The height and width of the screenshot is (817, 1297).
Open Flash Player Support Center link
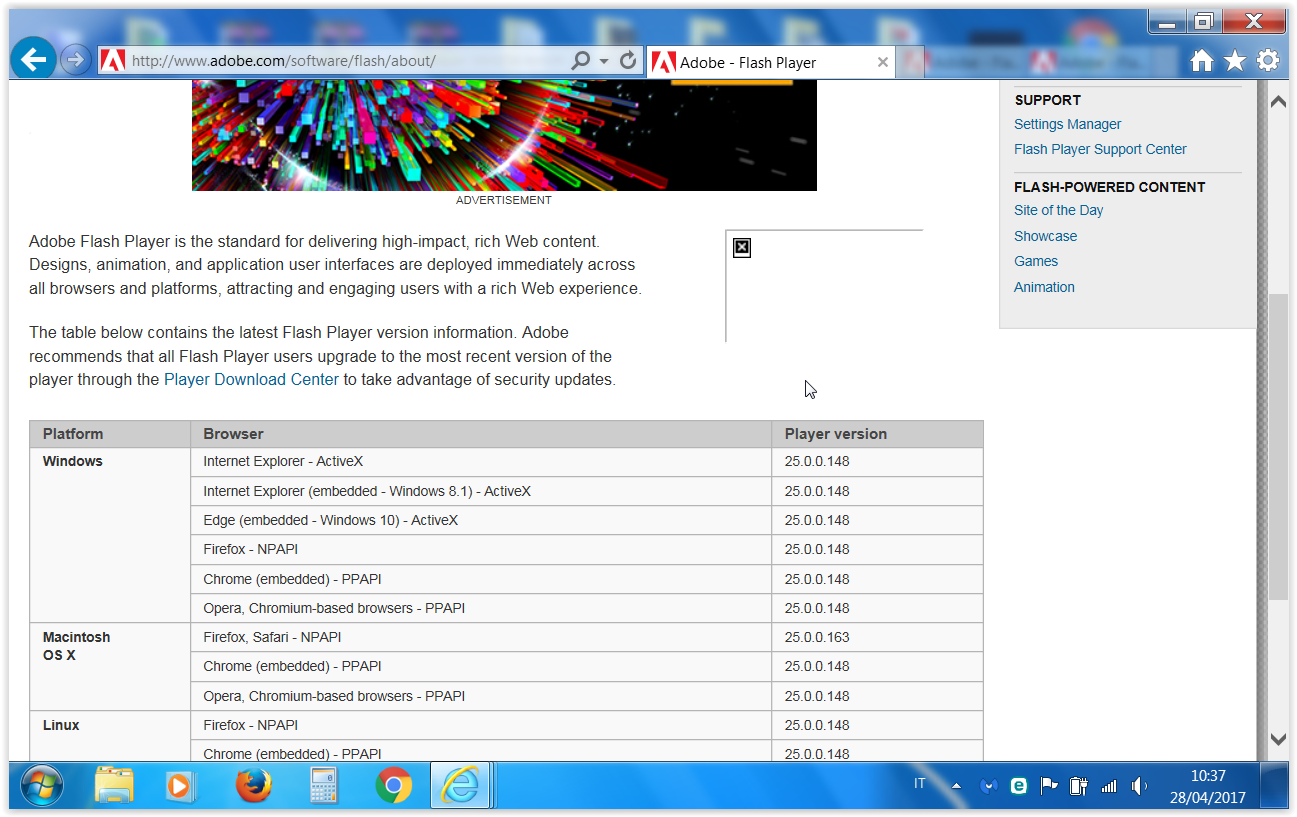(x=1100, y=149)
